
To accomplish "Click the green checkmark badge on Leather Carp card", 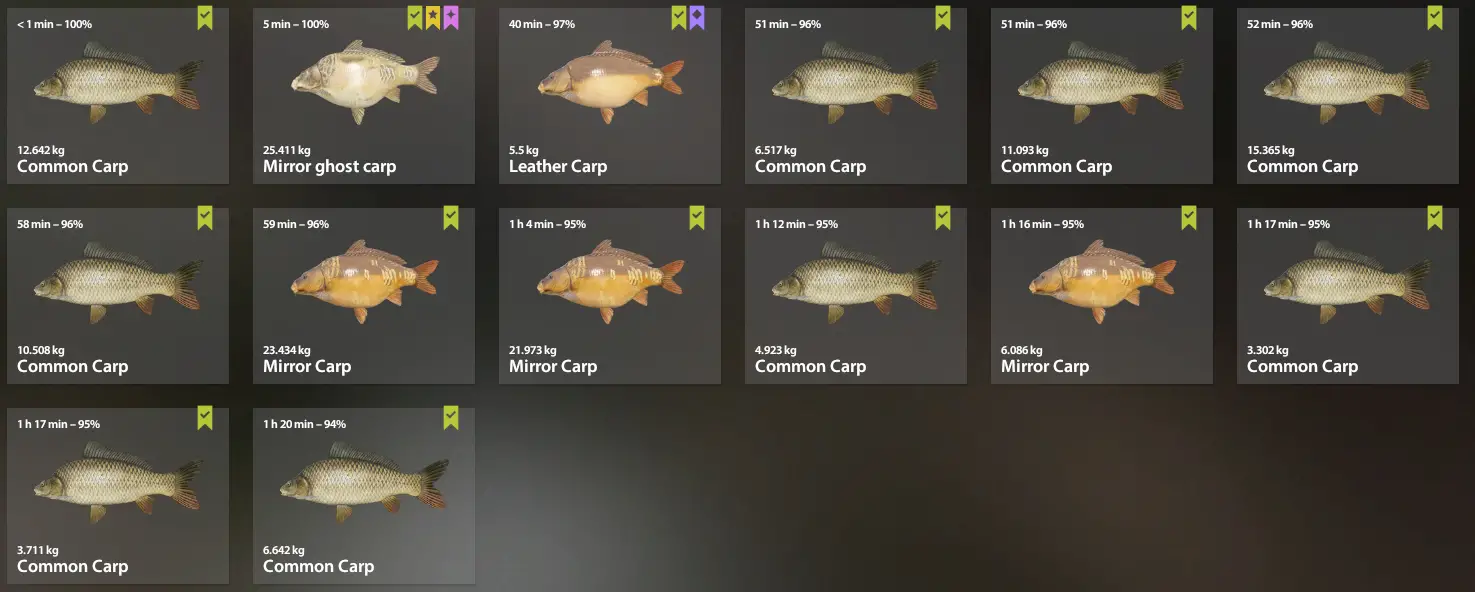I will point(679,18).
